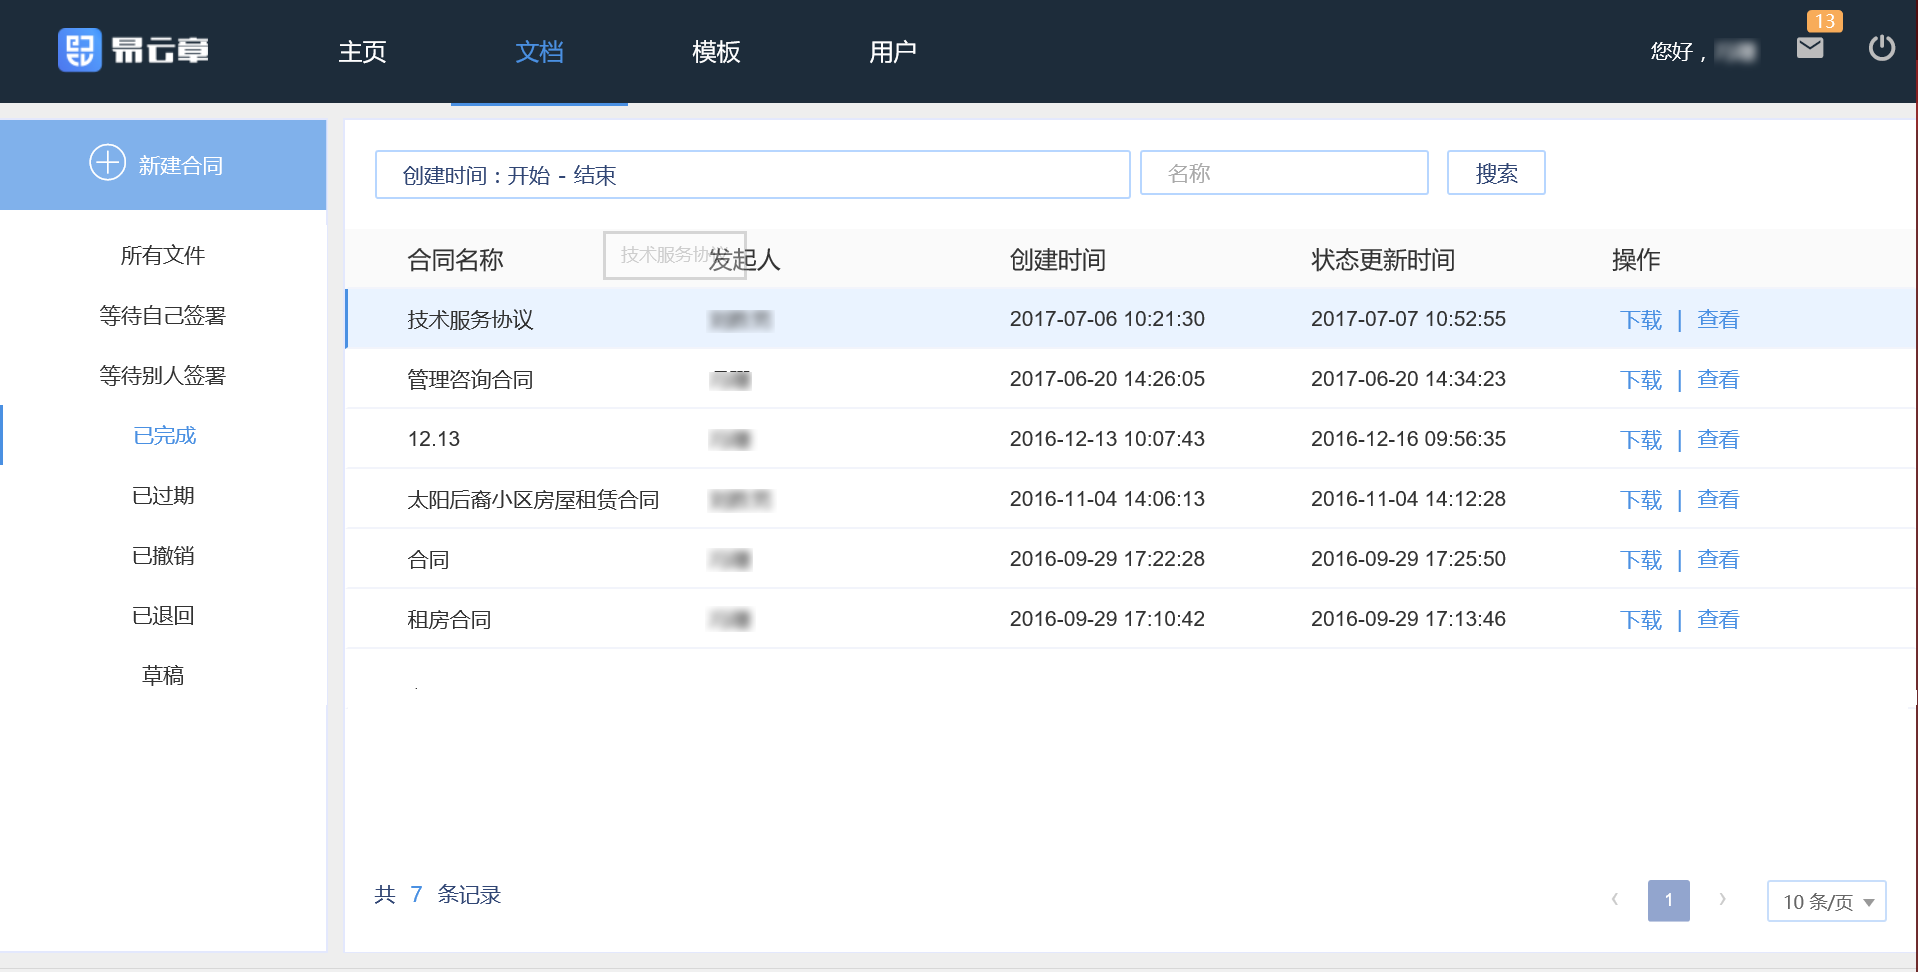1918x972 pixels.
Task: Show 草稿 drafts in sidebar
Action: [163, 676]
